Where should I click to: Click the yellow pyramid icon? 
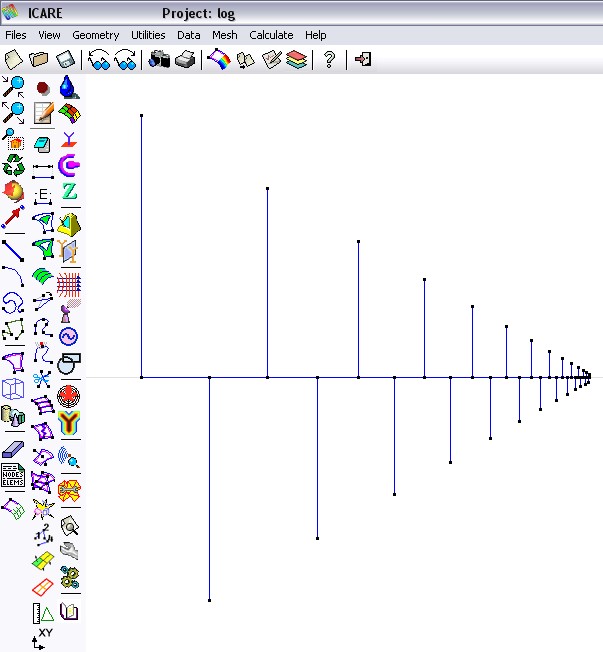[69, 225]
